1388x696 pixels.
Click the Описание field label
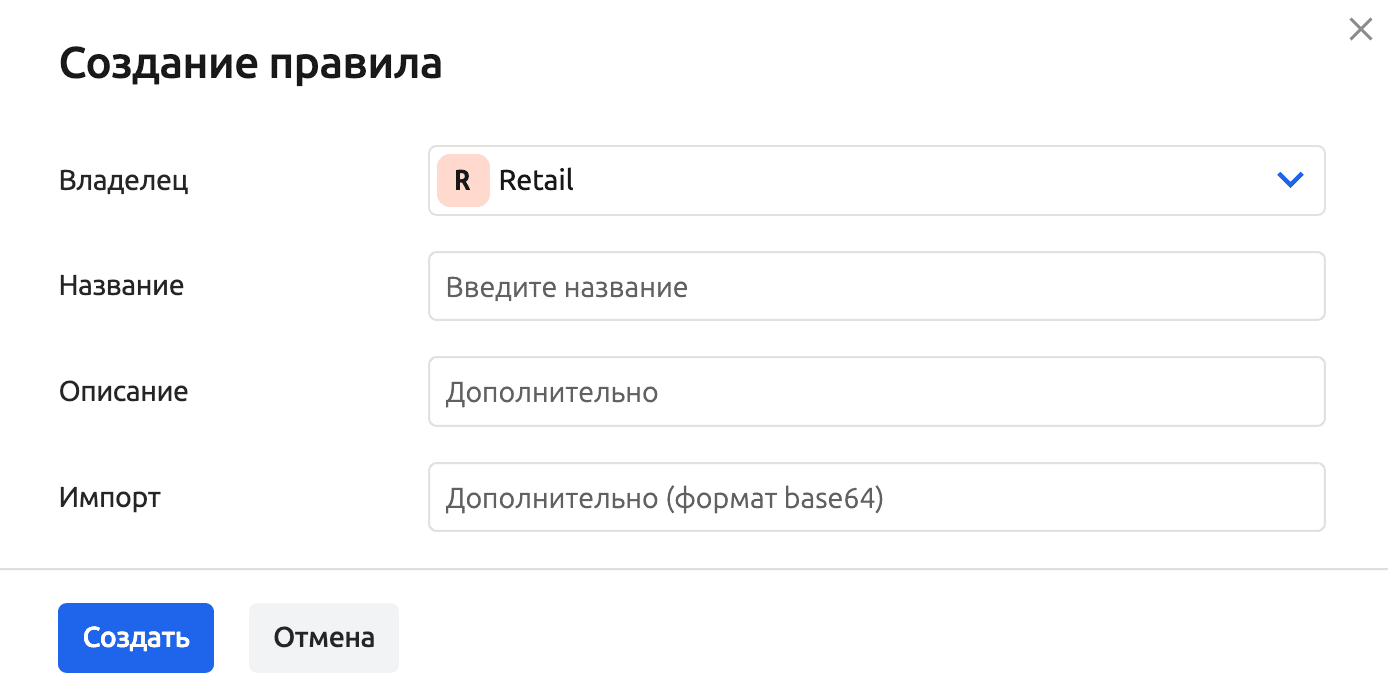coord(123,391)
